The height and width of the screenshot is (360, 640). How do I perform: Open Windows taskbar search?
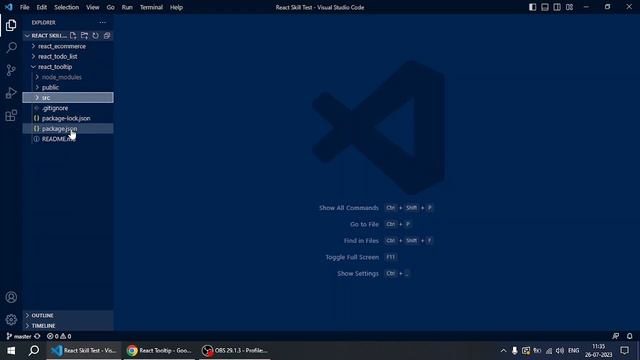pyautogui.click(x=34, y=351)
